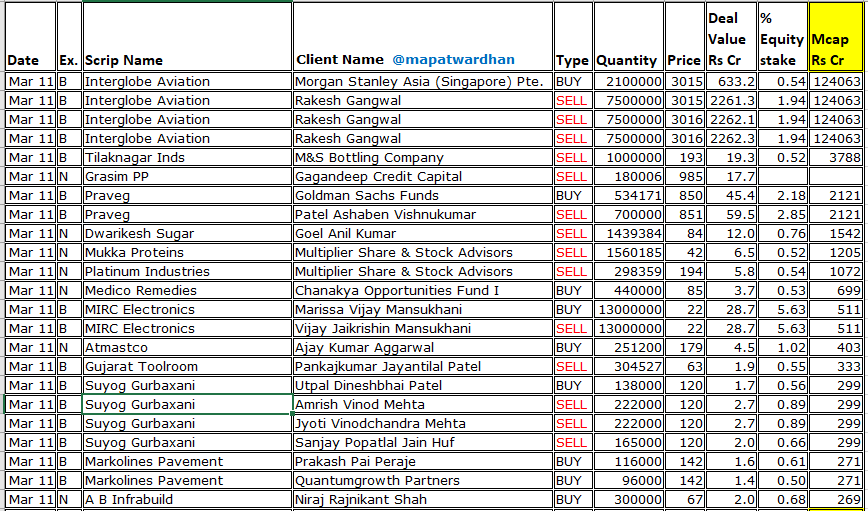Select the quantity cell 304527
Screen dimensions: 868x511
pos(628,367)
